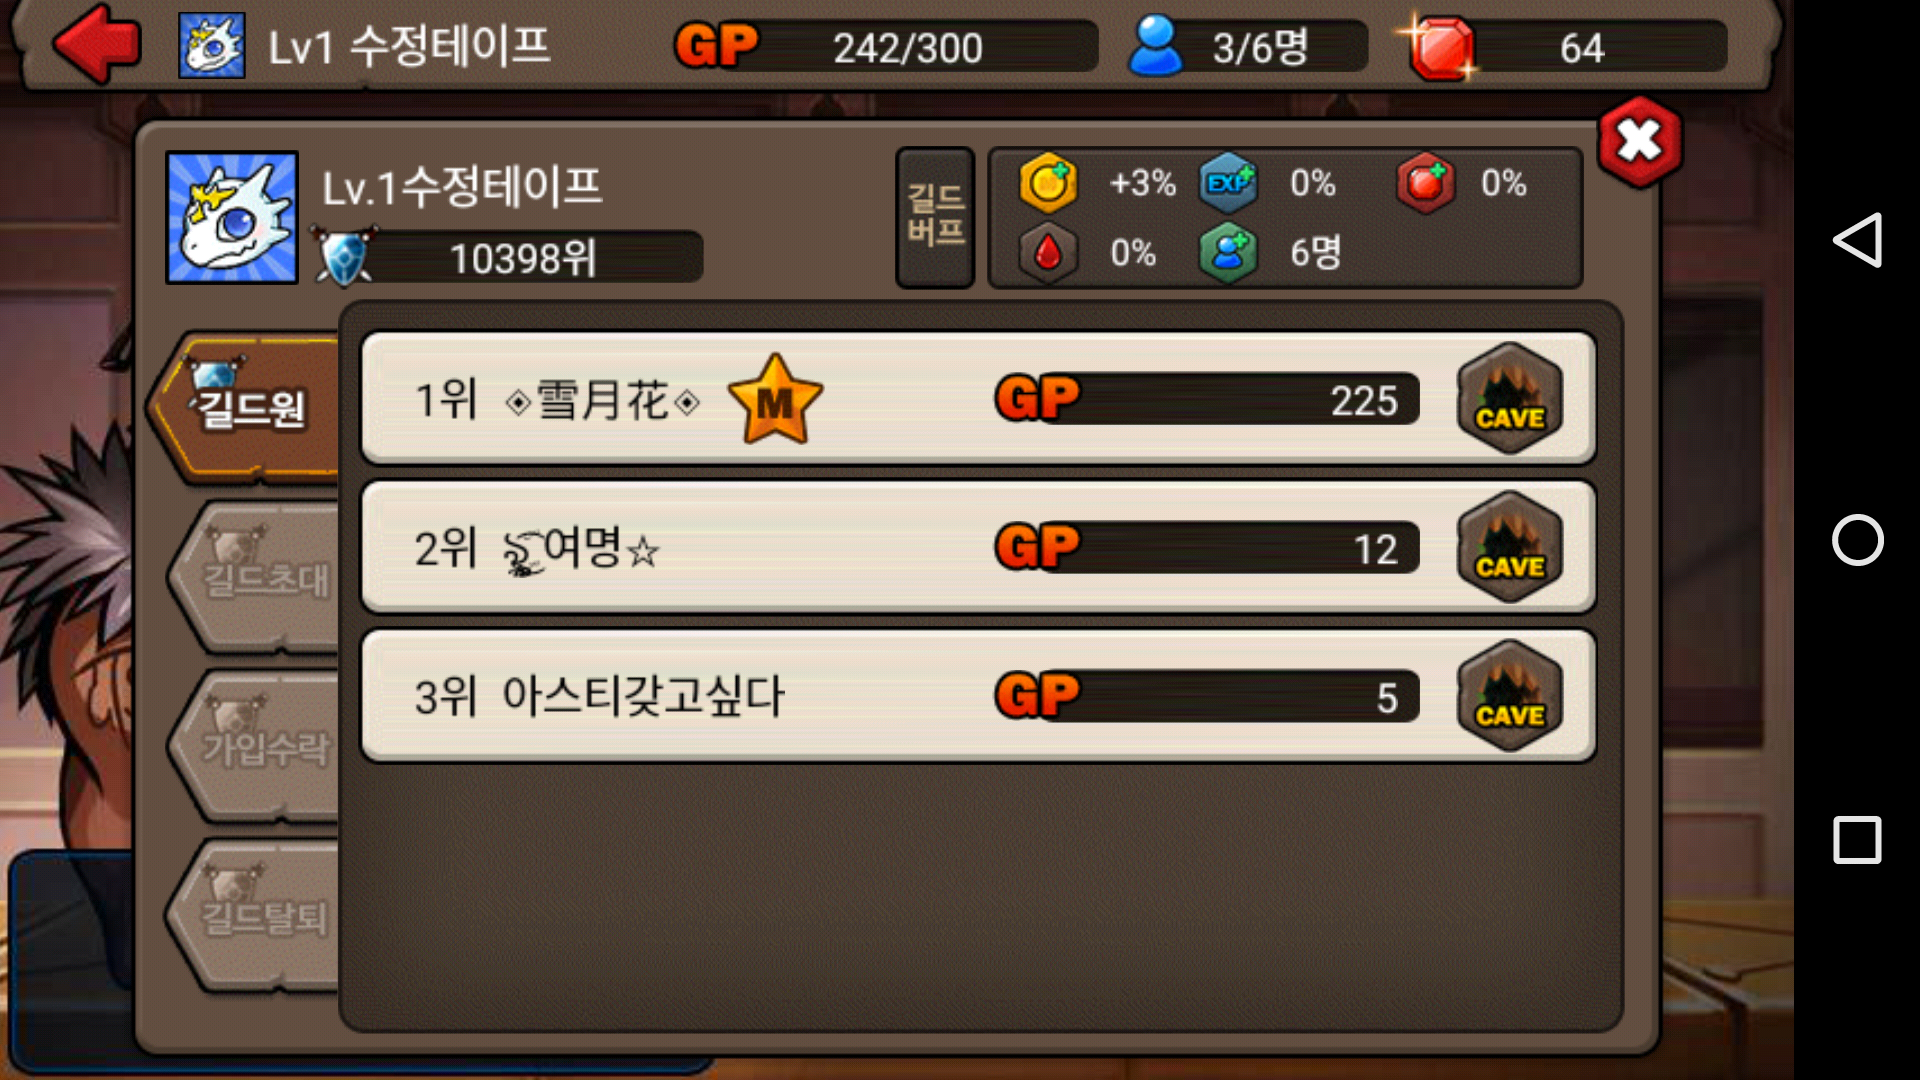1920x1080 pixels.
Task: Tap the red ruby buff icon
Action: point(1425,184)
